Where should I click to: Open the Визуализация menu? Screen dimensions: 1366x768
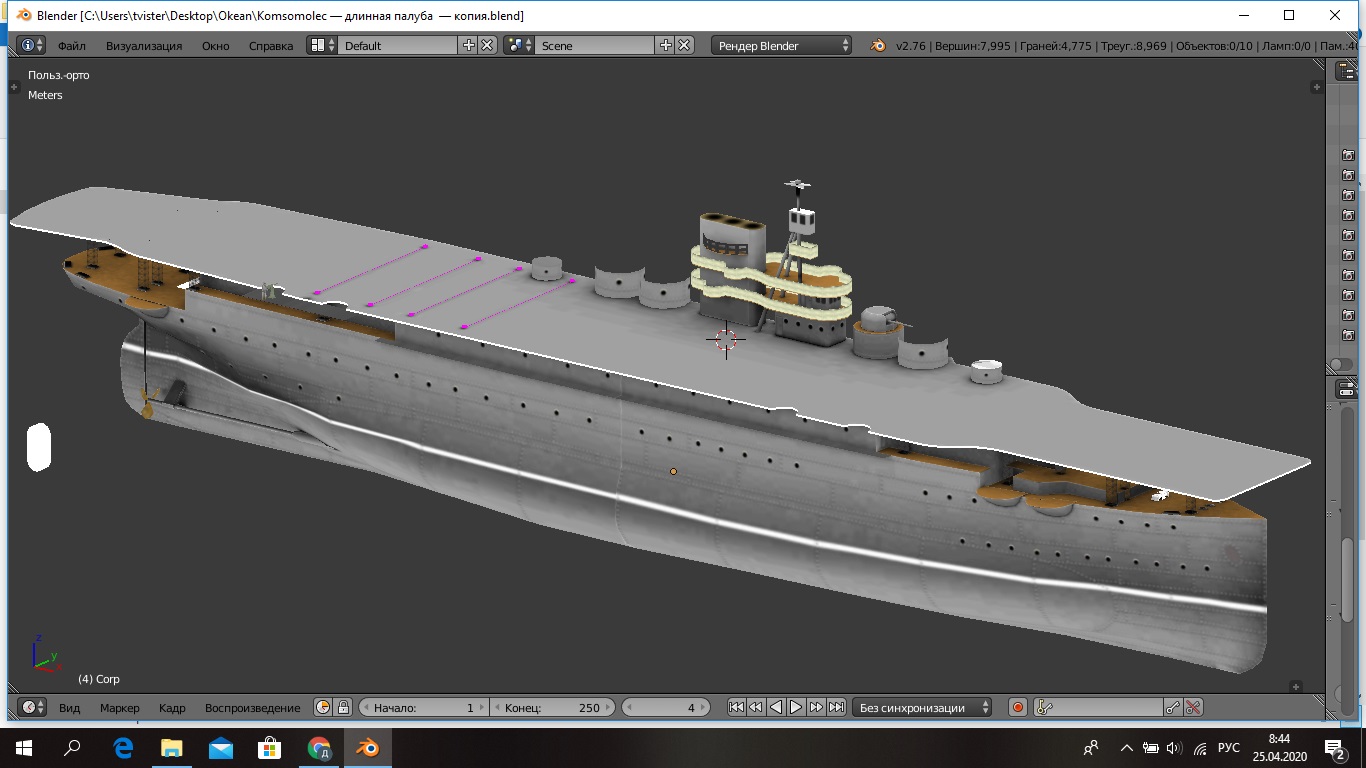coord(144,46)
